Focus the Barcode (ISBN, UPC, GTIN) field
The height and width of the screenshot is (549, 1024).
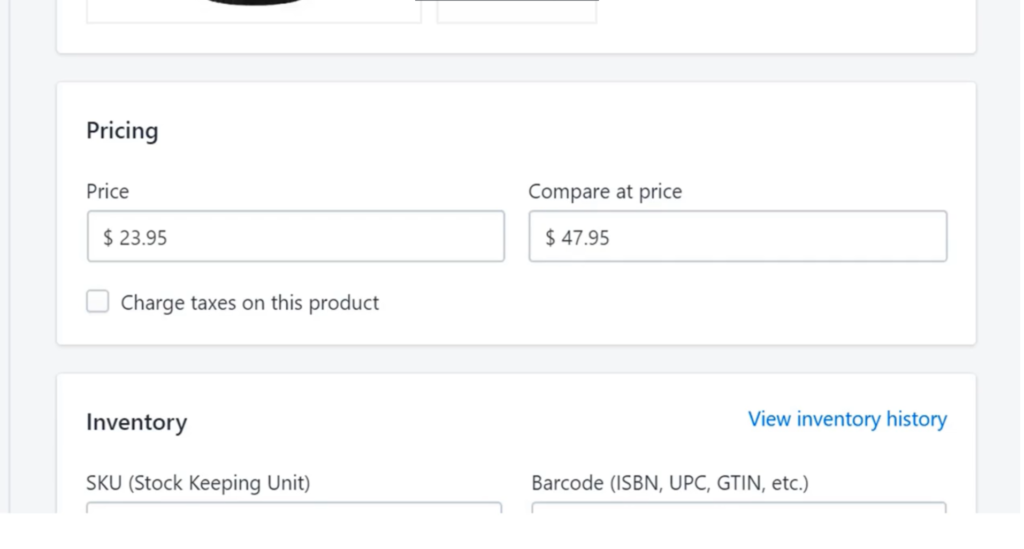coord(739,507)
